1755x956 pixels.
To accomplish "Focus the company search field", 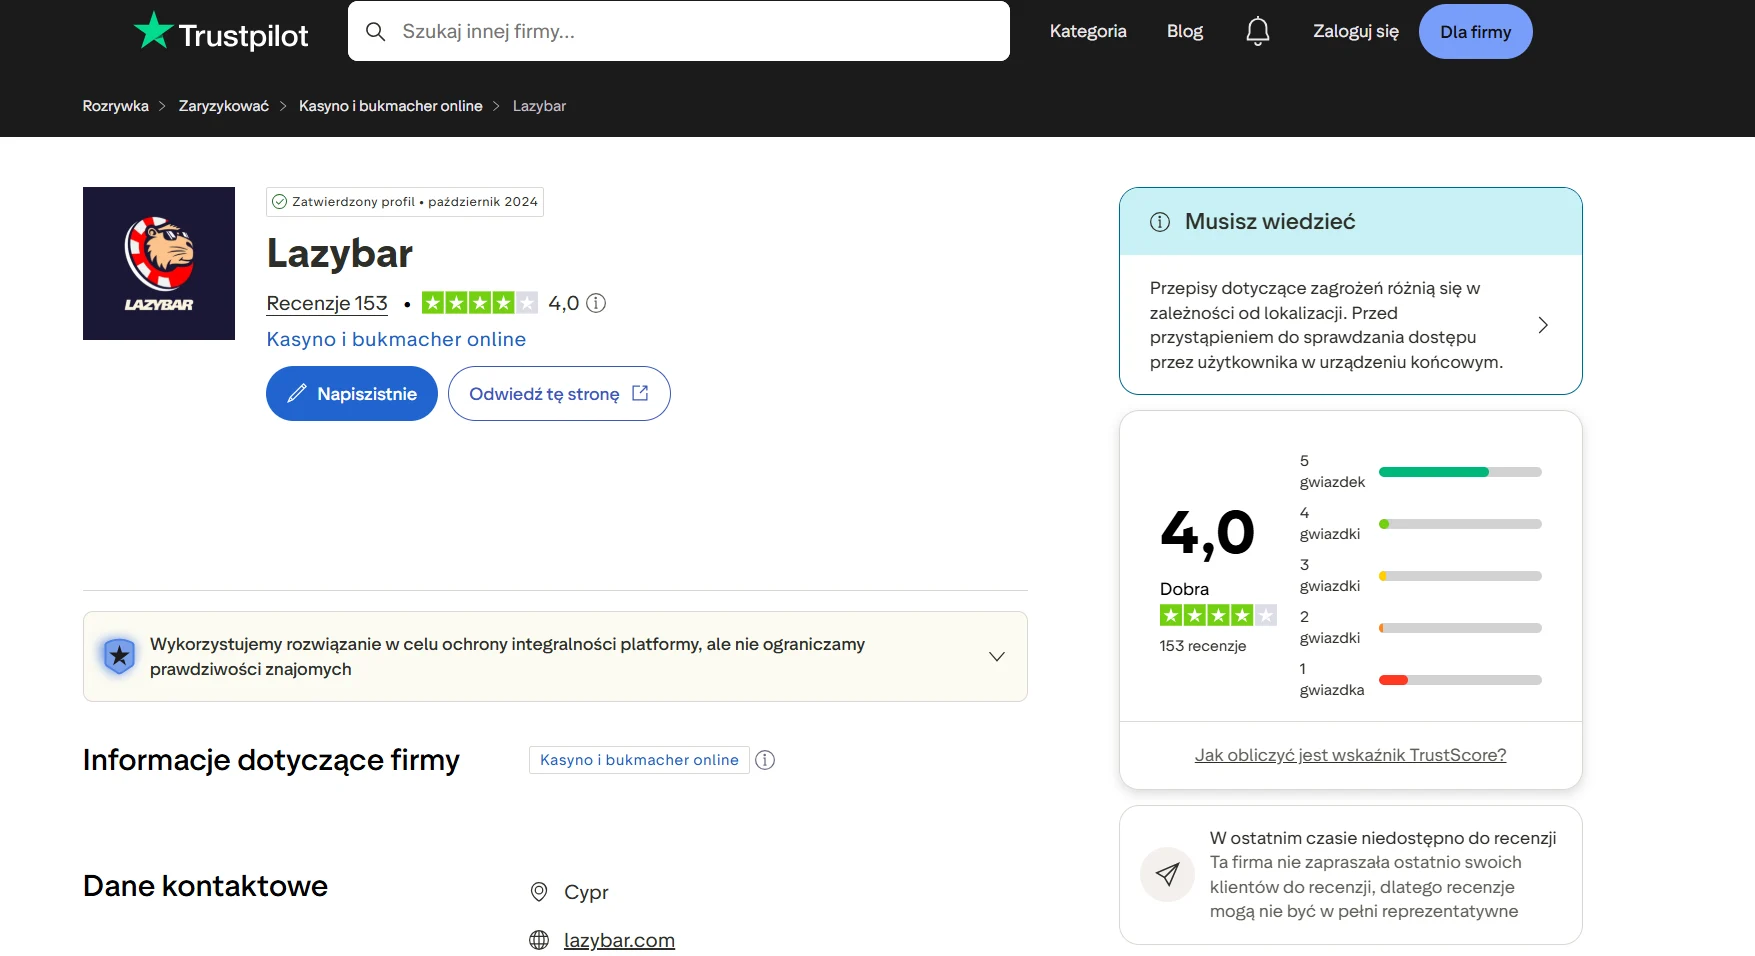I will [x=679, y=31].
